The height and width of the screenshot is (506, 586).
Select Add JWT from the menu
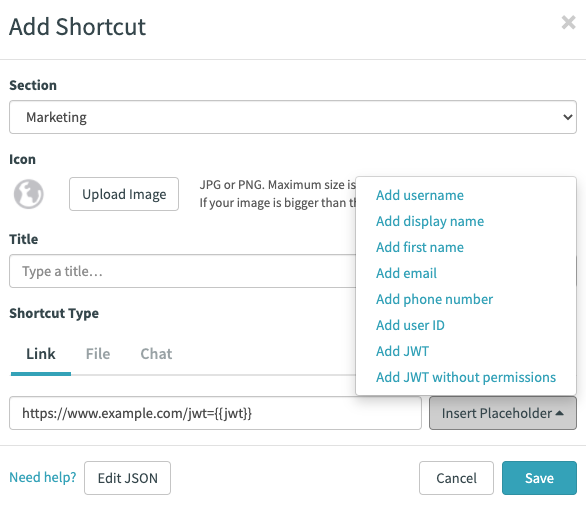click(402, 351)
